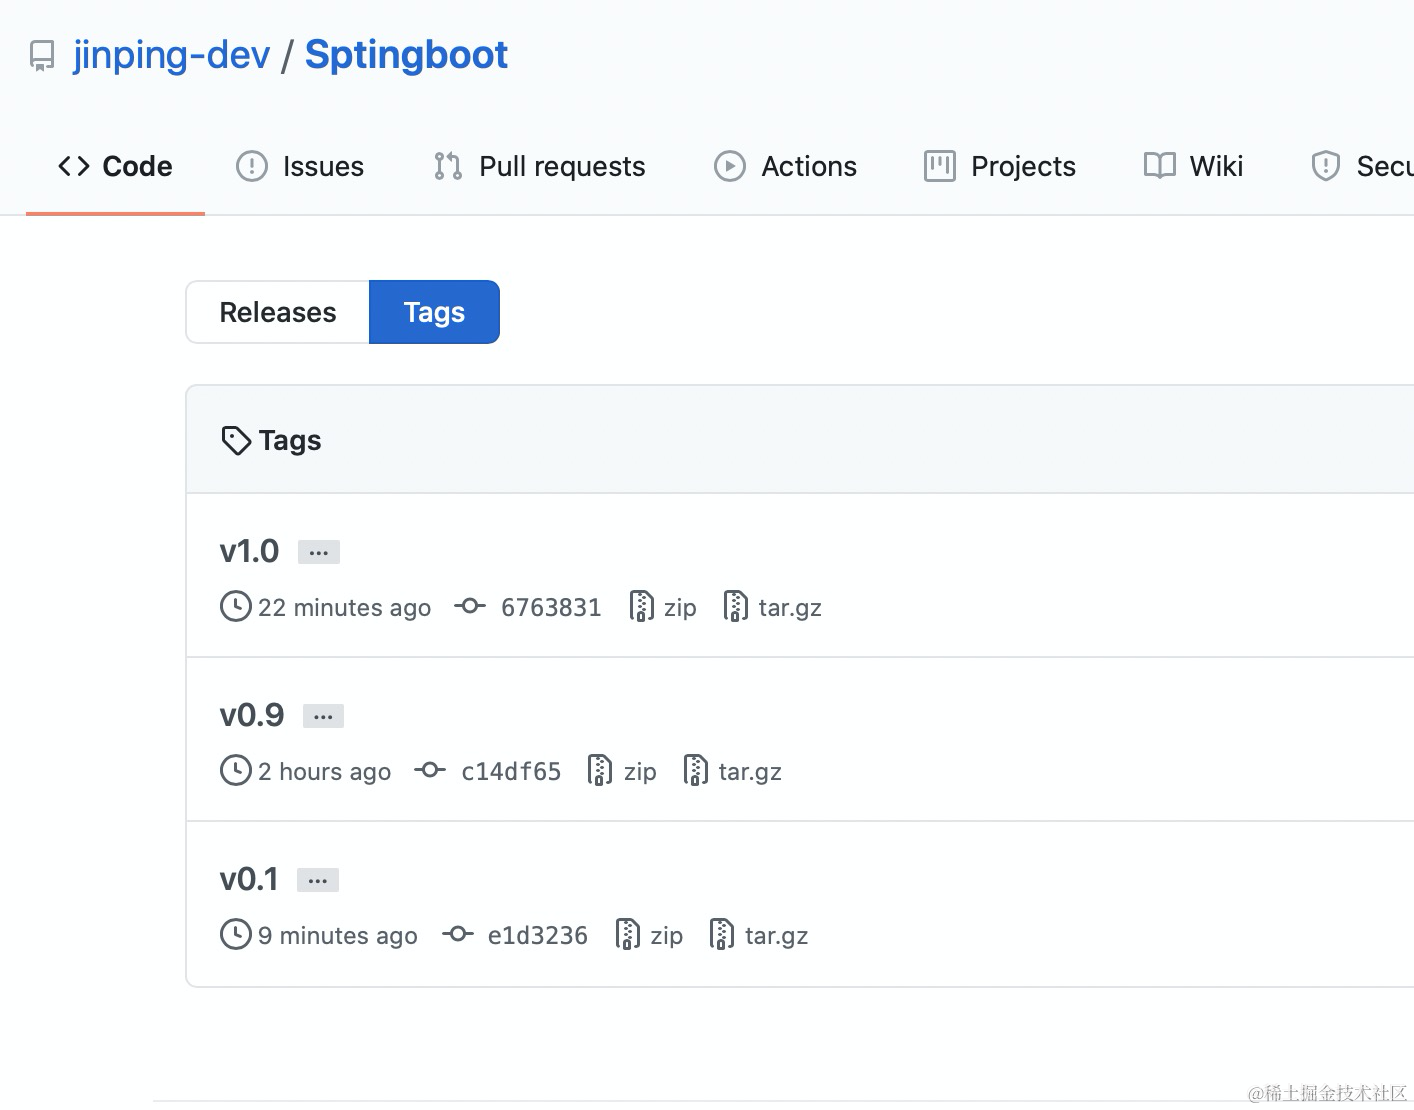The height and width of the screenshot is (1110, 1414).
Task: Click the 9 minutes ago timestamp
Action: point(338,936)
